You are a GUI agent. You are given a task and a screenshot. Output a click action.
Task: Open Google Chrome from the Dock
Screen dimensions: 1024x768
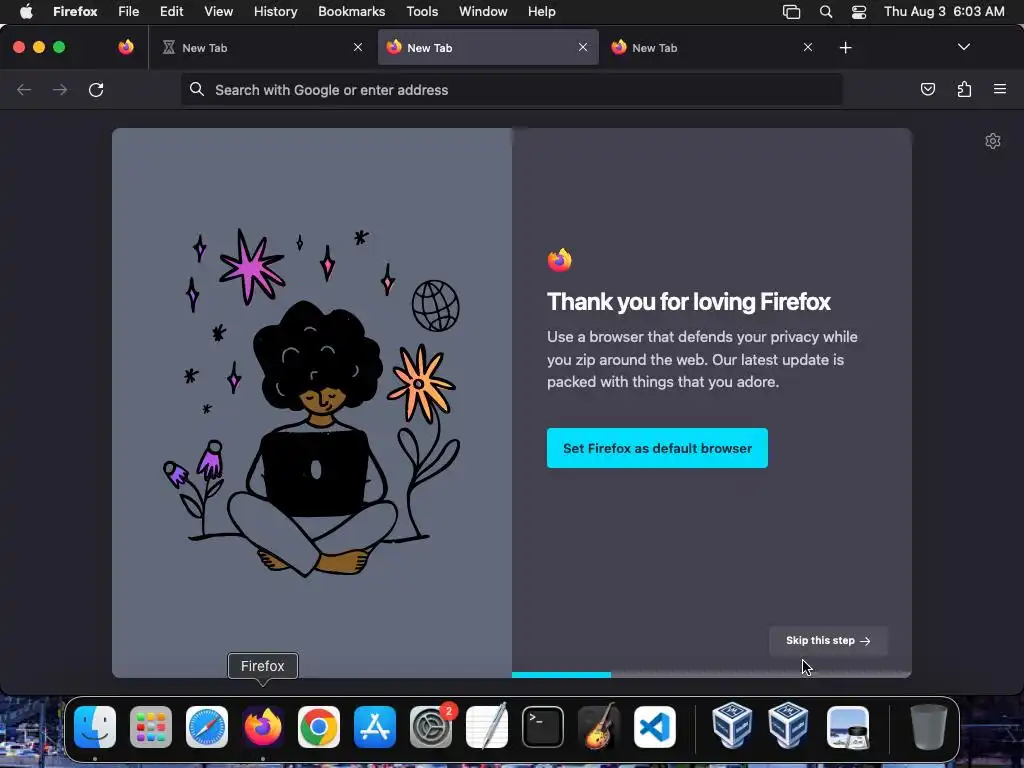click(x=319, y=727)
